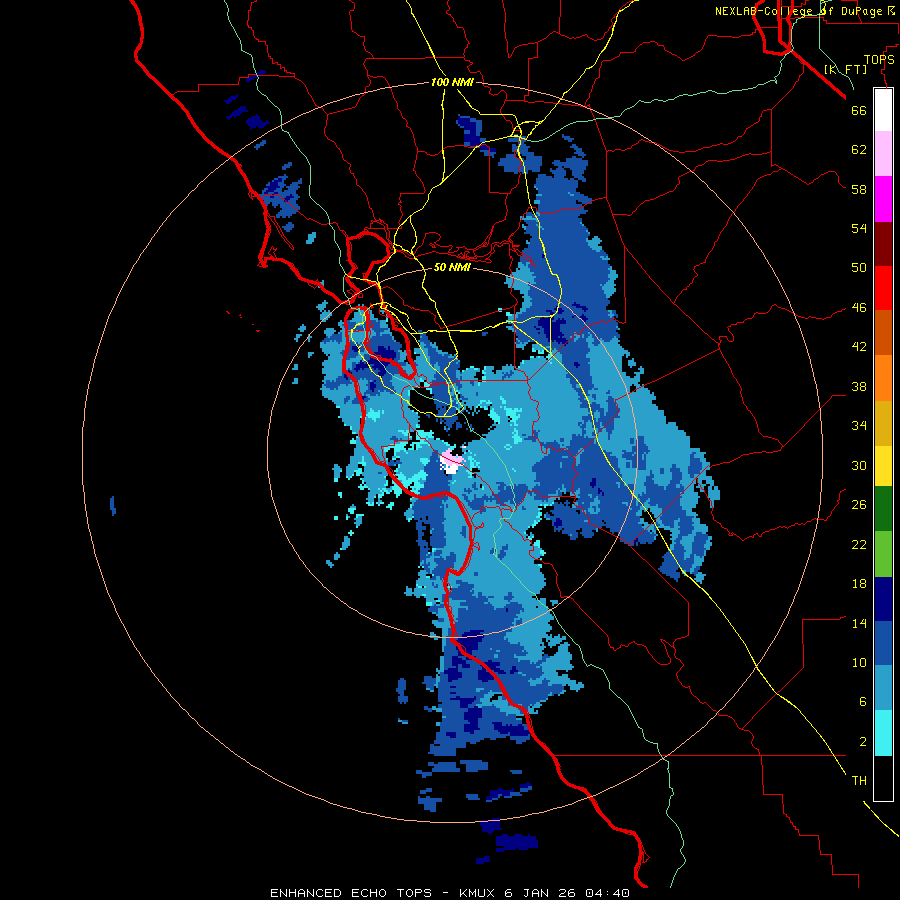Click the legend value '42'
The height and width of the screenshot is (900, 900).
[859, 347]
